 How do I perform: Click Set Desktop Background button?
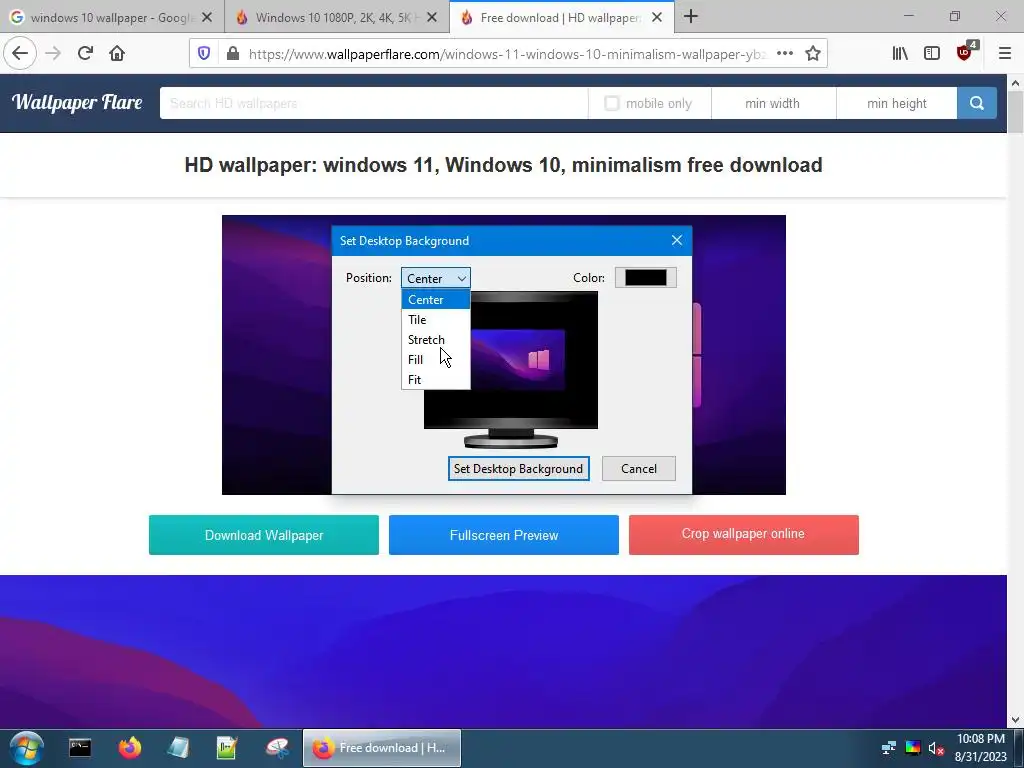(x=519, y=469)
